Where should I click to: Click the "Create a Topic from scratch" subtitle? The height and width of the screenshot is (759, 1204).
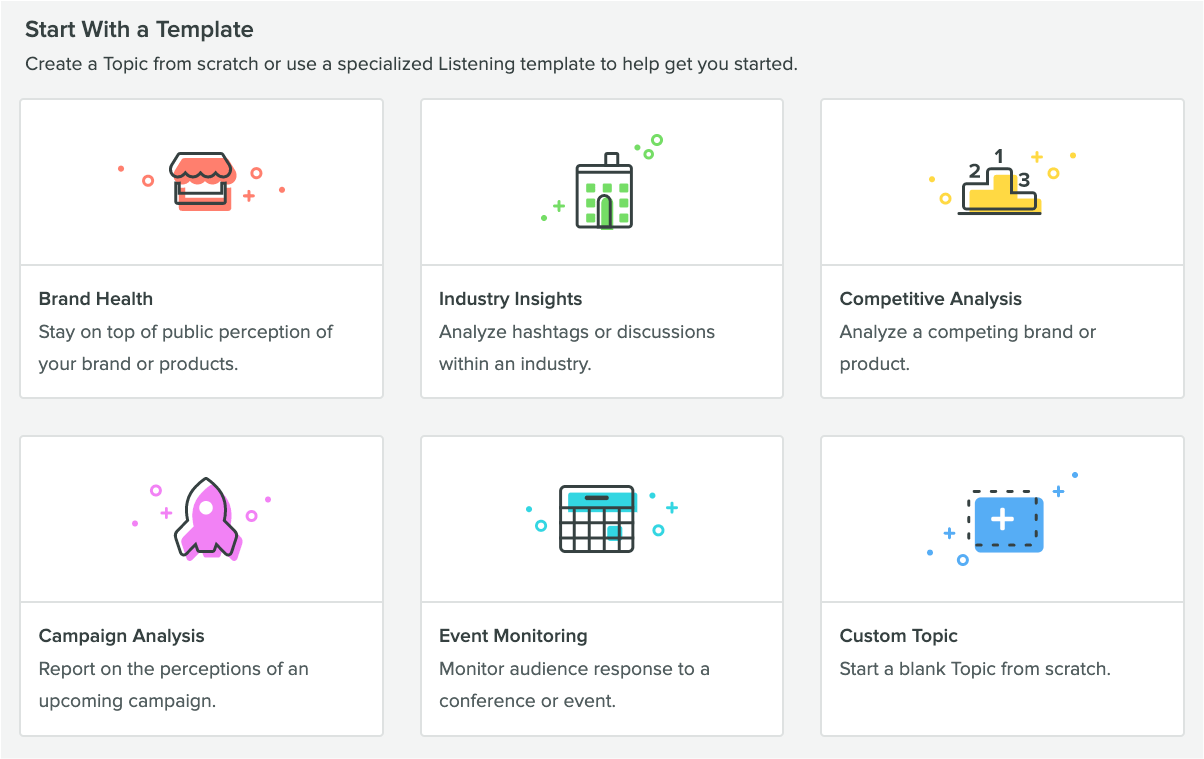point(411,64)
